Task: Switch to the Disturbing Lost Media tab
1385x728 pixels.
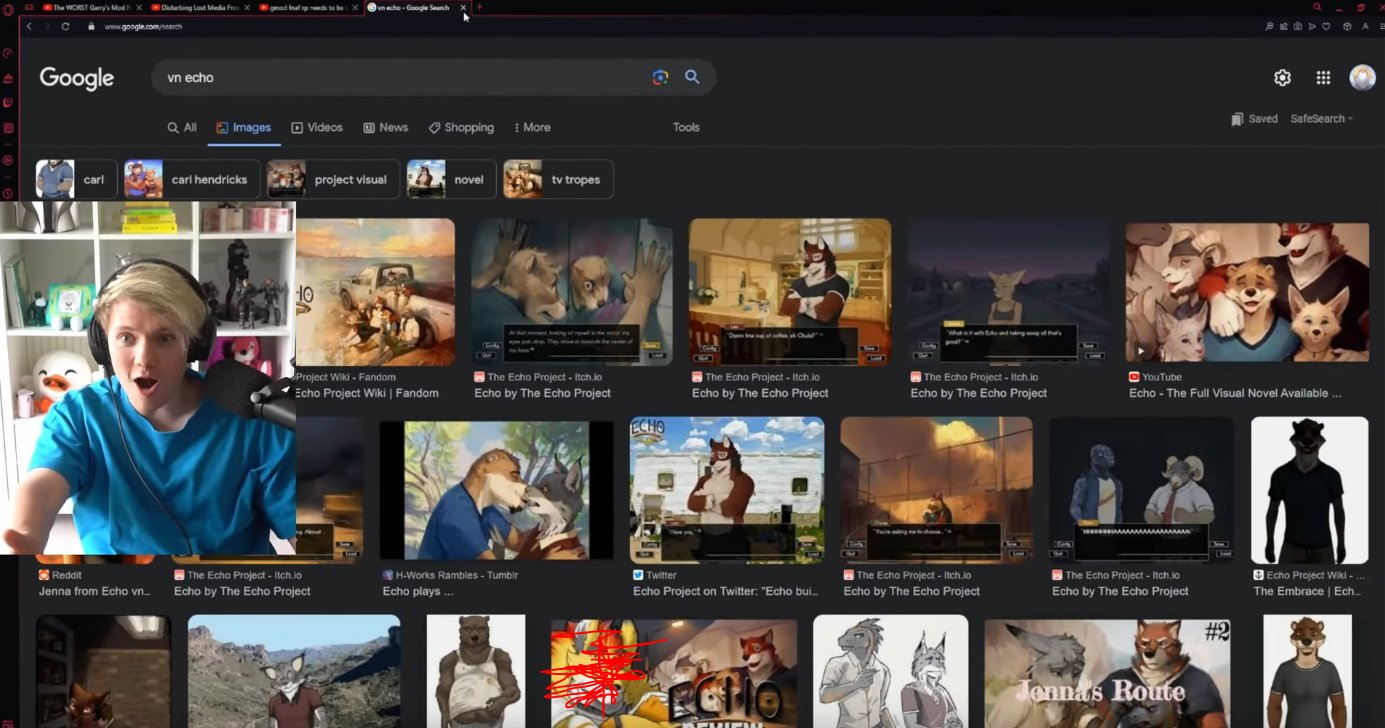Action: tap(198, 7)
